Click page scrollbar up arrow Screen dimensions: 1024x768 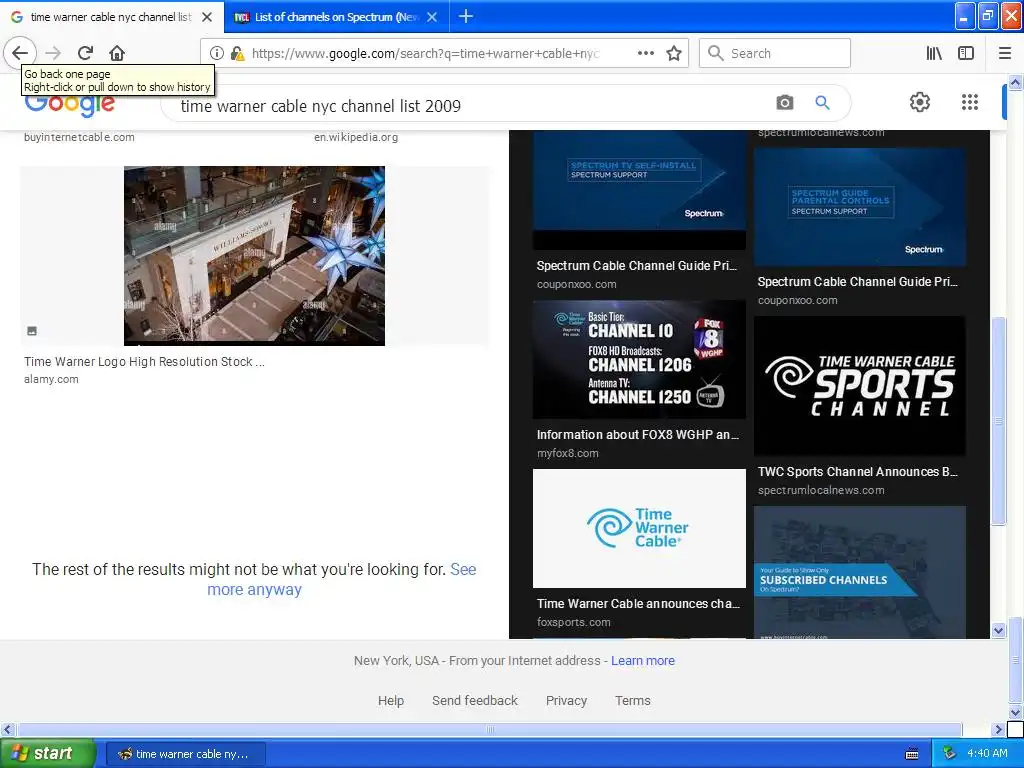(1016, 82)
